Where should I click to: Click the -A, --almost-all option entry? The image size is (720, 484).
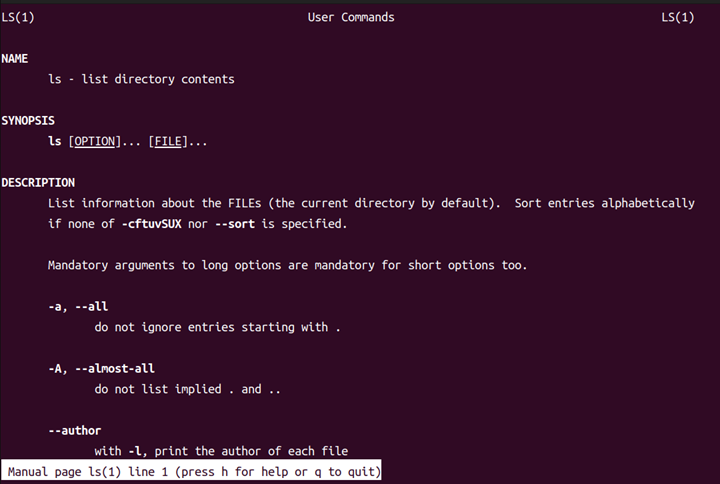click(101, 369)
